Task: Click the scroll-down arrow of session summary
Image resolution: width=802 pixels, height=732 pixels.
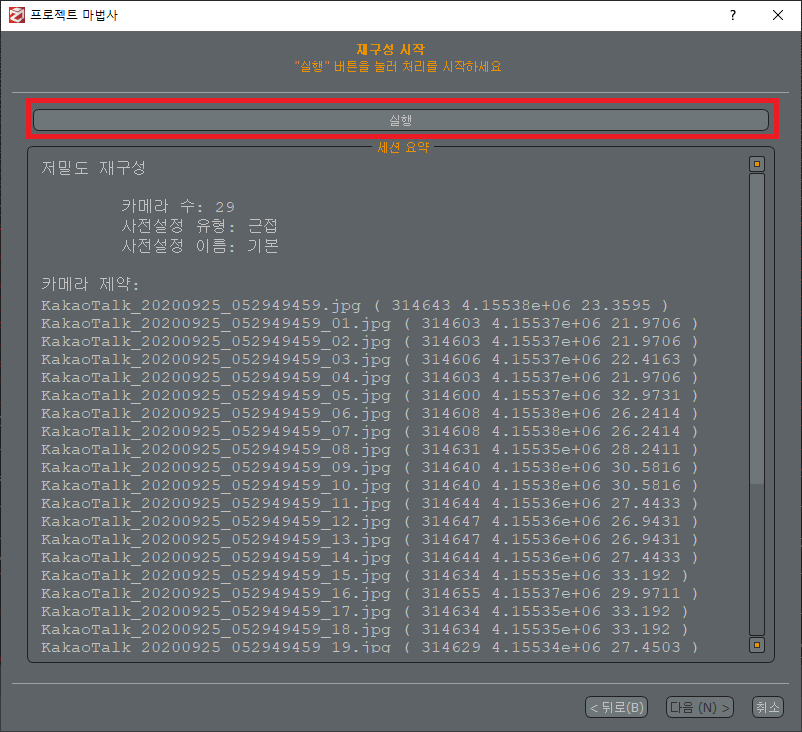Action: [757, 645]
